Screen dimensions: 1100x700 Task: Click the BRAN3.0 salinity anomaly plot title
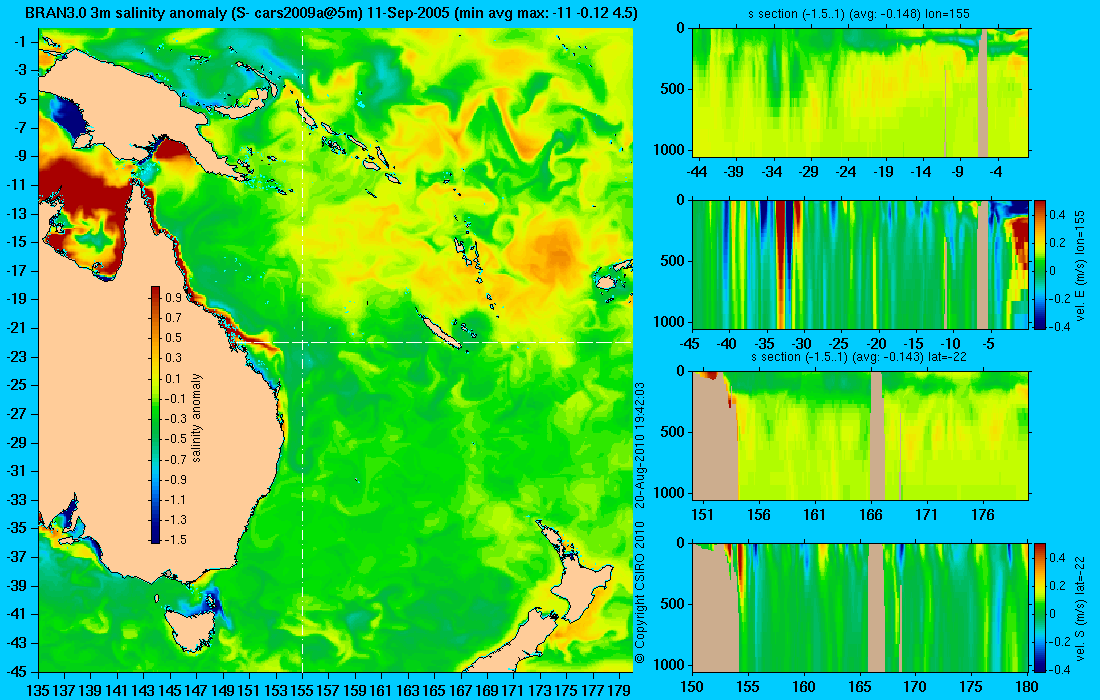[x=331, y=13]
